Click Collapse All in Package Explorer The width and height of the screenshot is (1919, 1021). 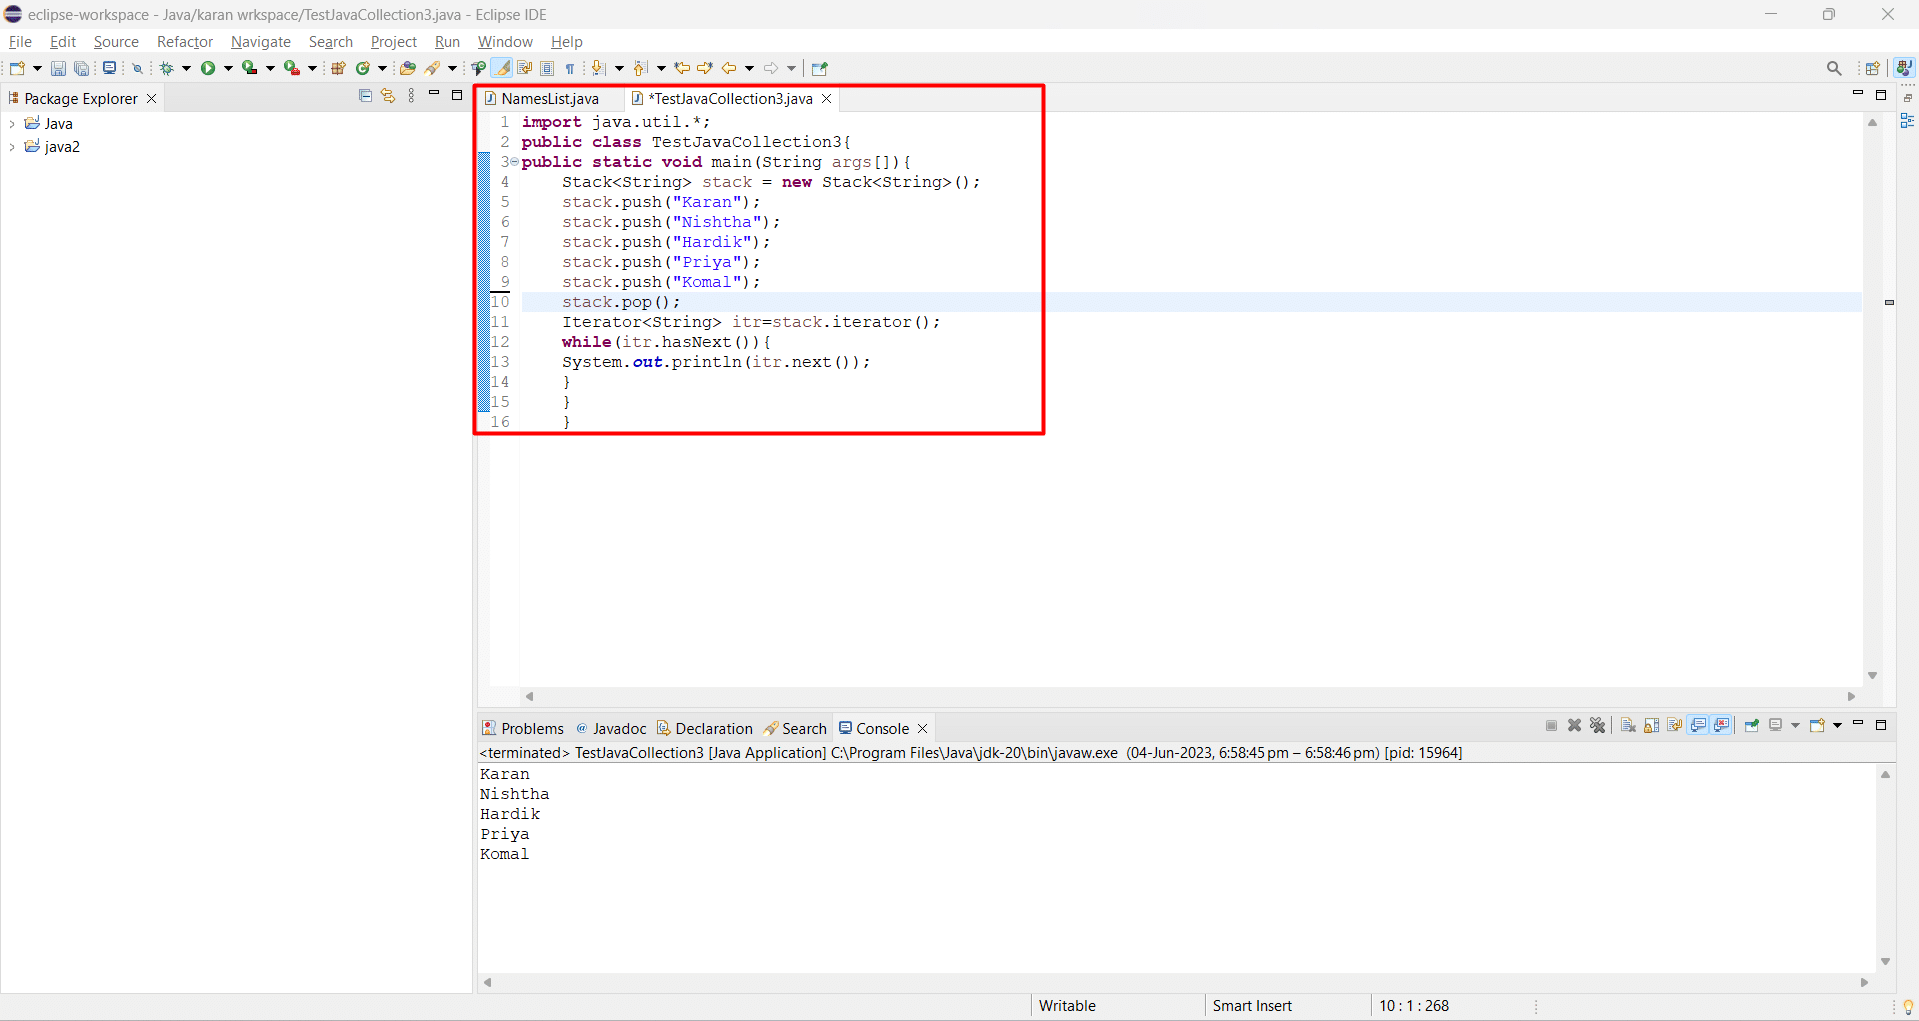pyautogui.click(x=365, y=96)
